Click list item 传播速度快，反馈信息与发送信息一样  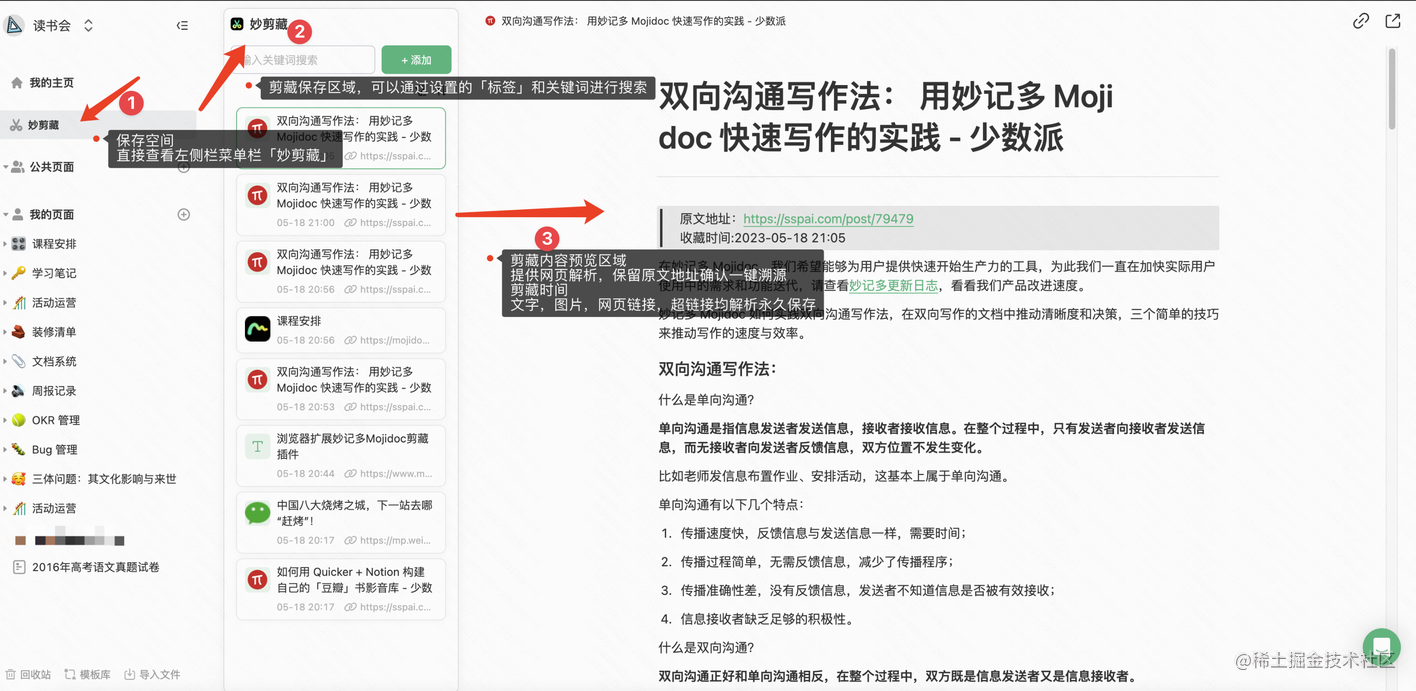click(824, 533)
